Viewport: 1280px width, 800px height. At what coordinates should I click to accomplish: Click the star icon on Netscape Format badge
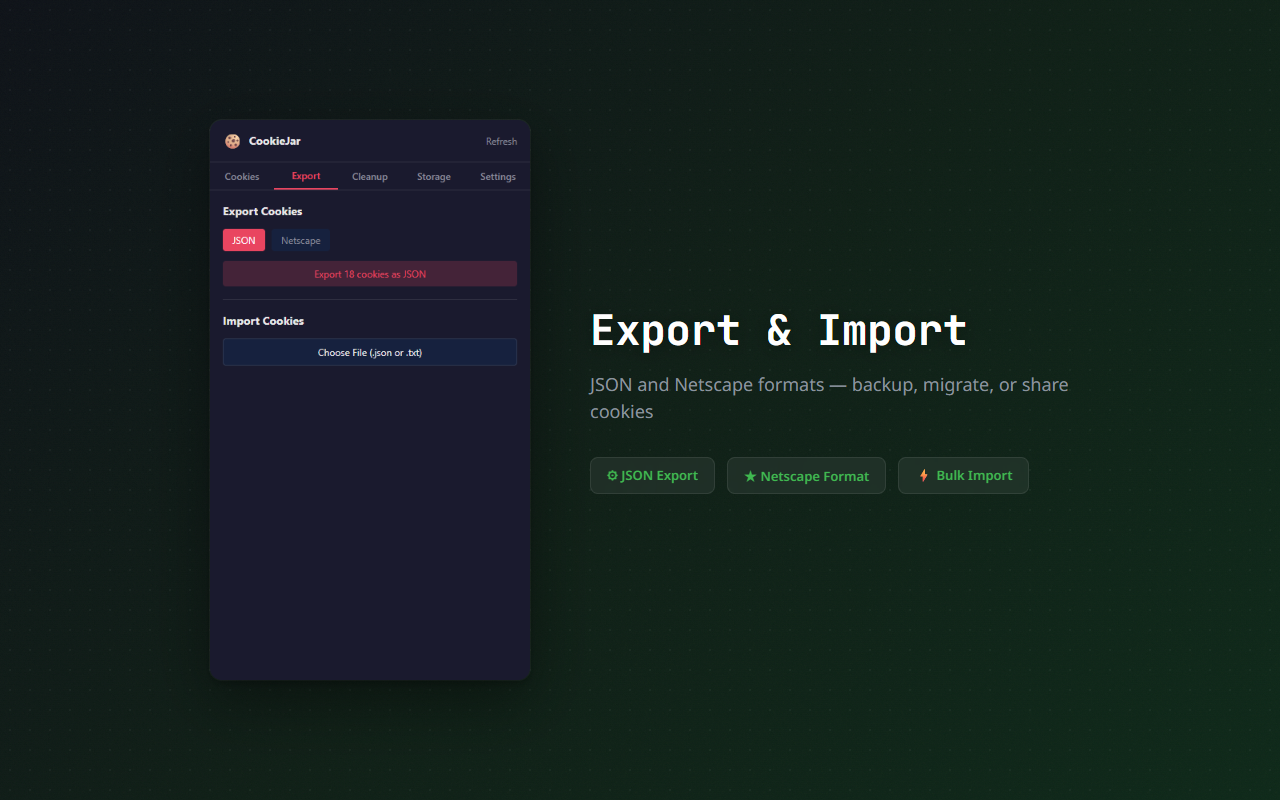click(751, 476)
